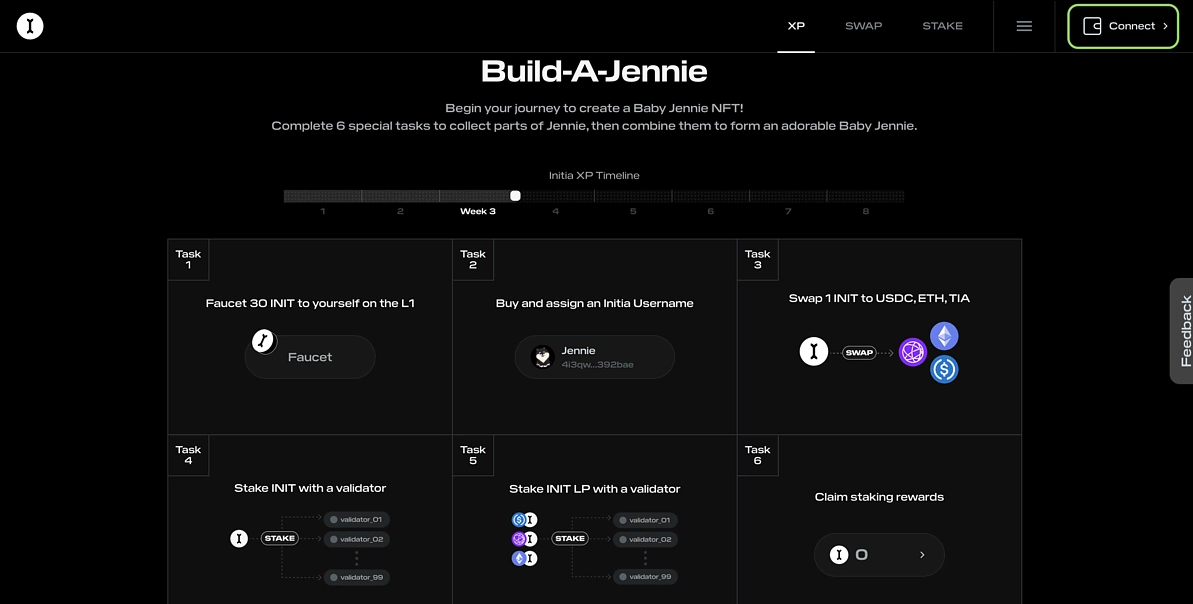Click the STAKE label in Task 5
Viewport: 1193px width, 604px height.
570,539
